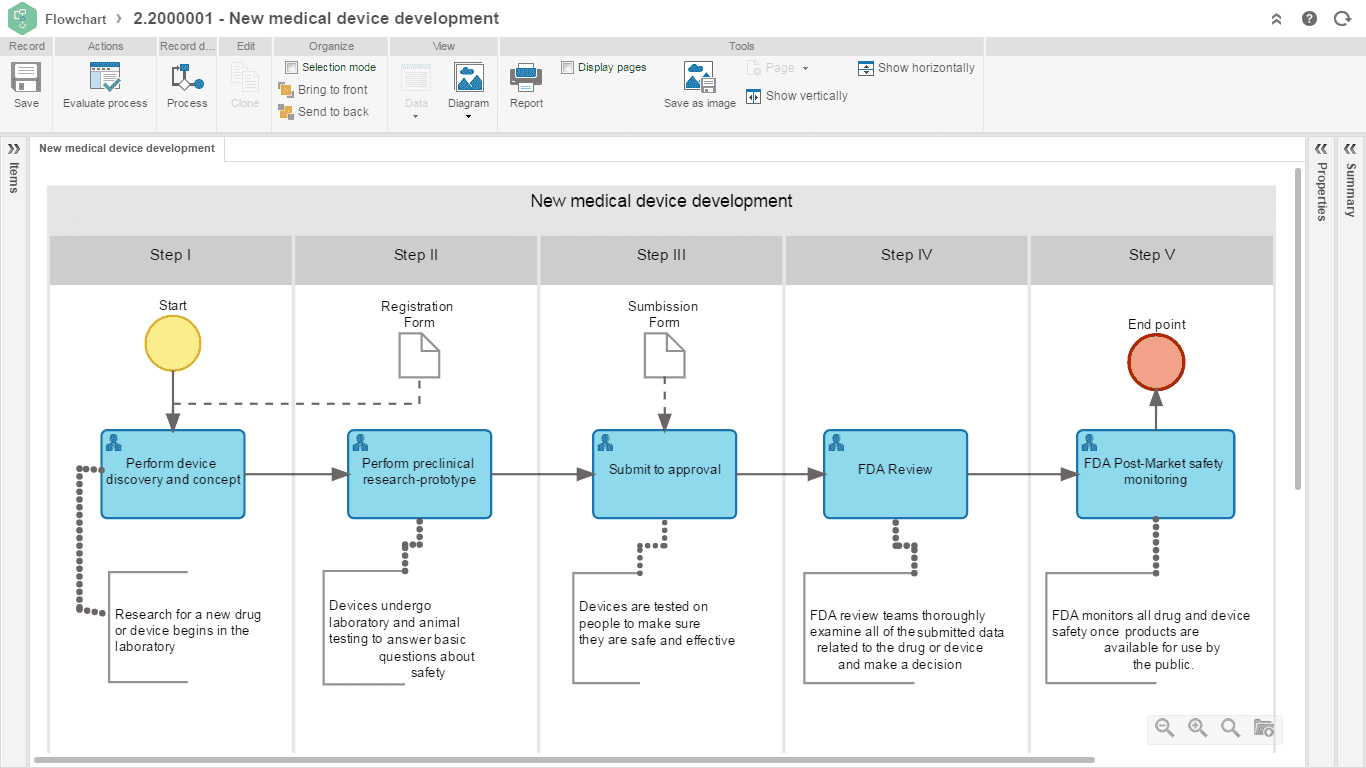Open the New medical device development tab

(x=127, y=148)
